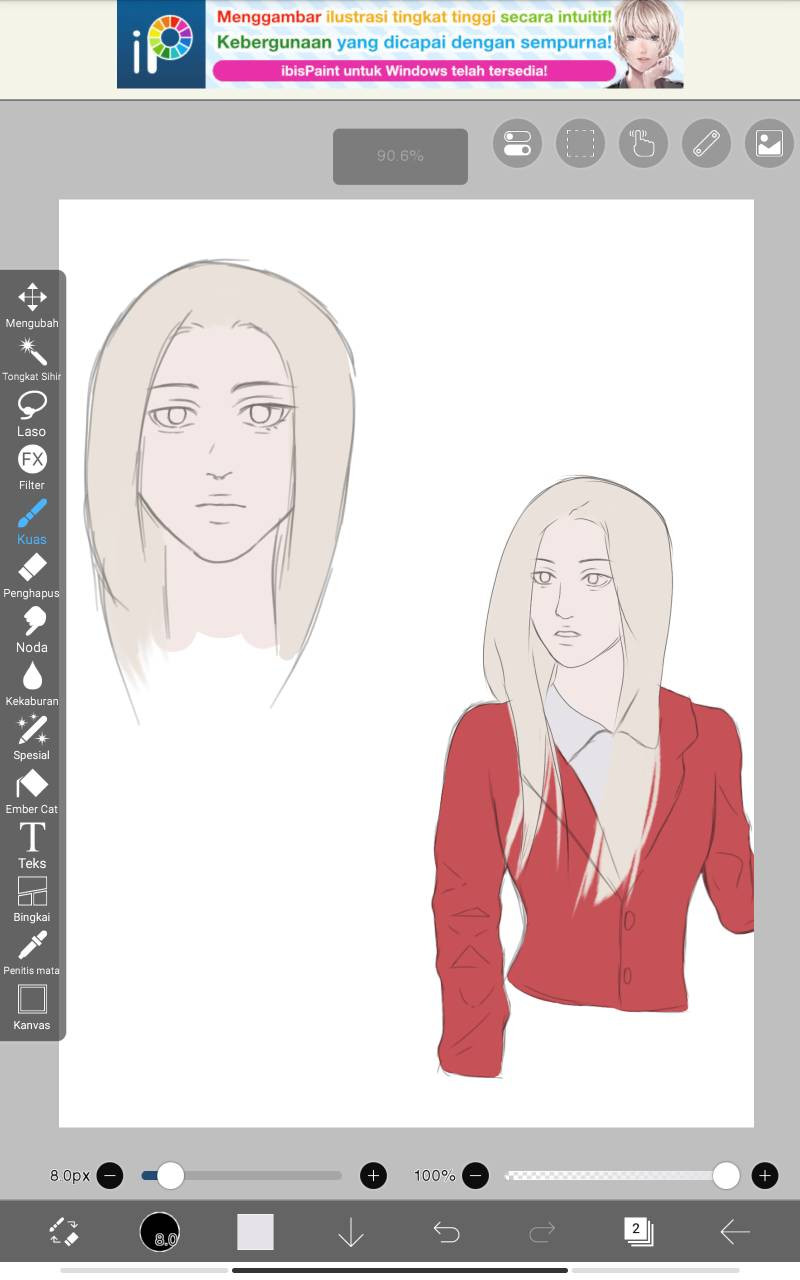Open the ibisPaint Windows ad banner

coord(400,44)
